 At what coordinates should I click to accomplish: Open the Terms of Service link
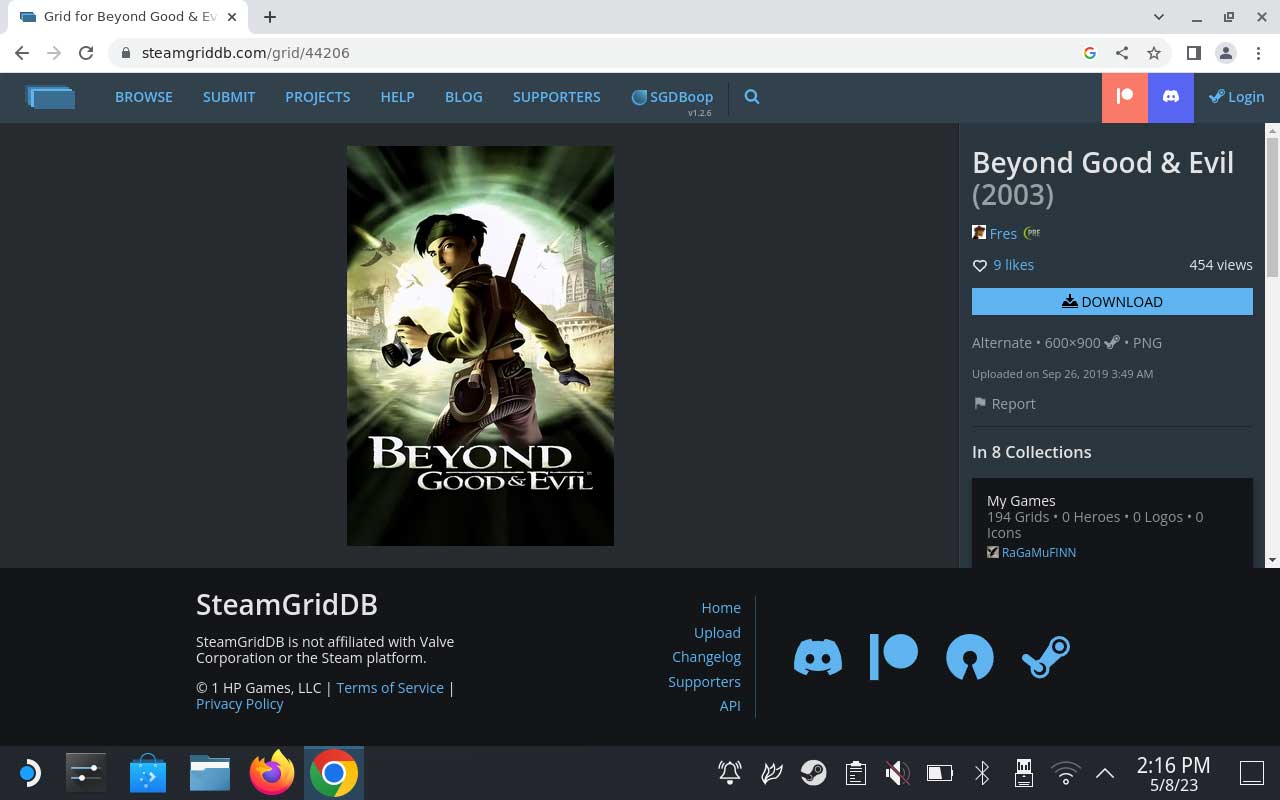coord(390,688)
